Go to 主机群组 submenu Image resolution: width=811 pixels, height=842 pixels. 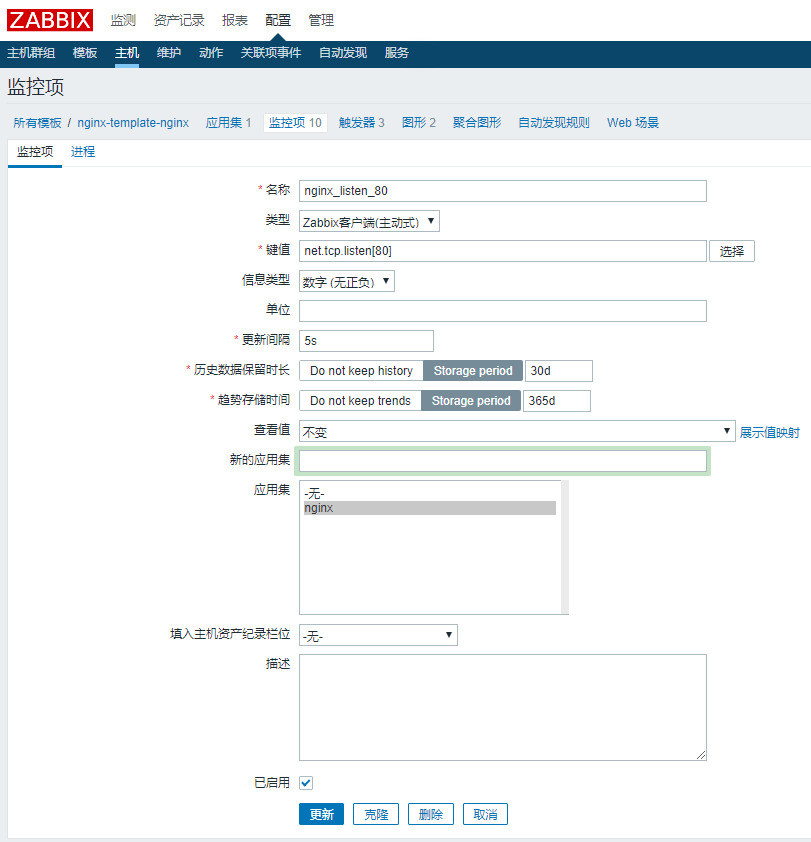(x=31, y=53)
